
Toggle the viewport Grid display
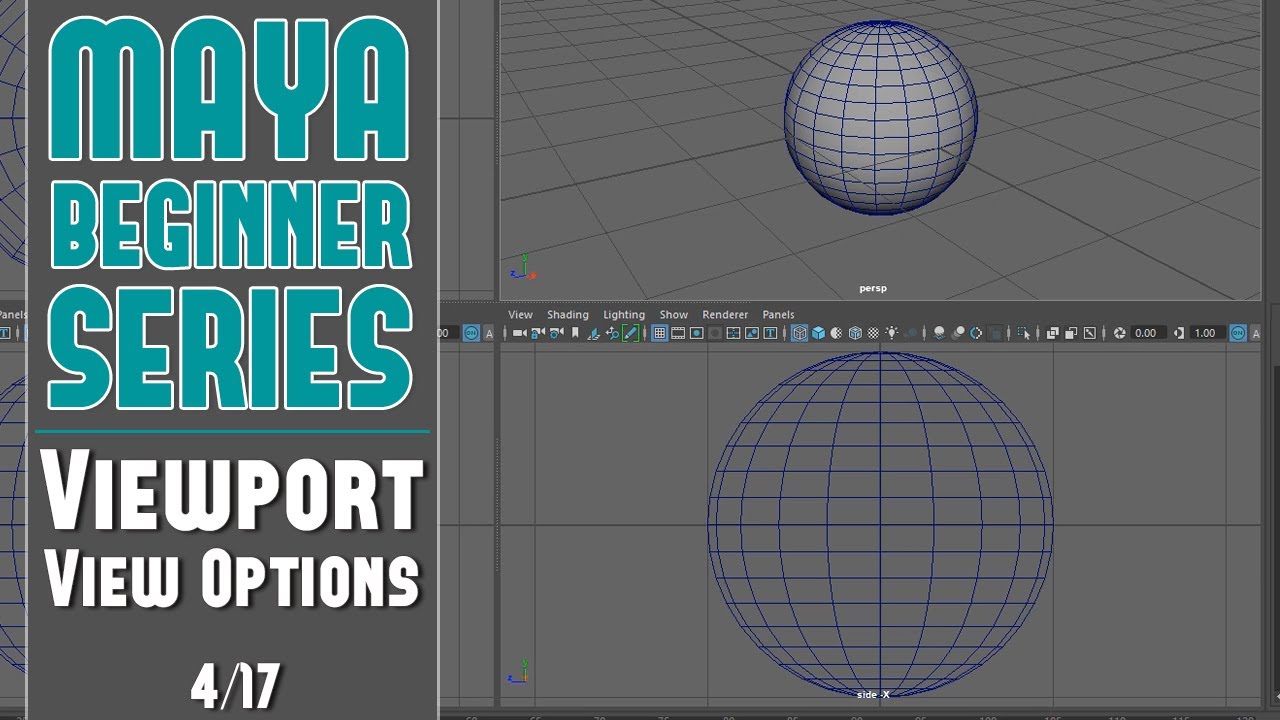click(659, 333)
